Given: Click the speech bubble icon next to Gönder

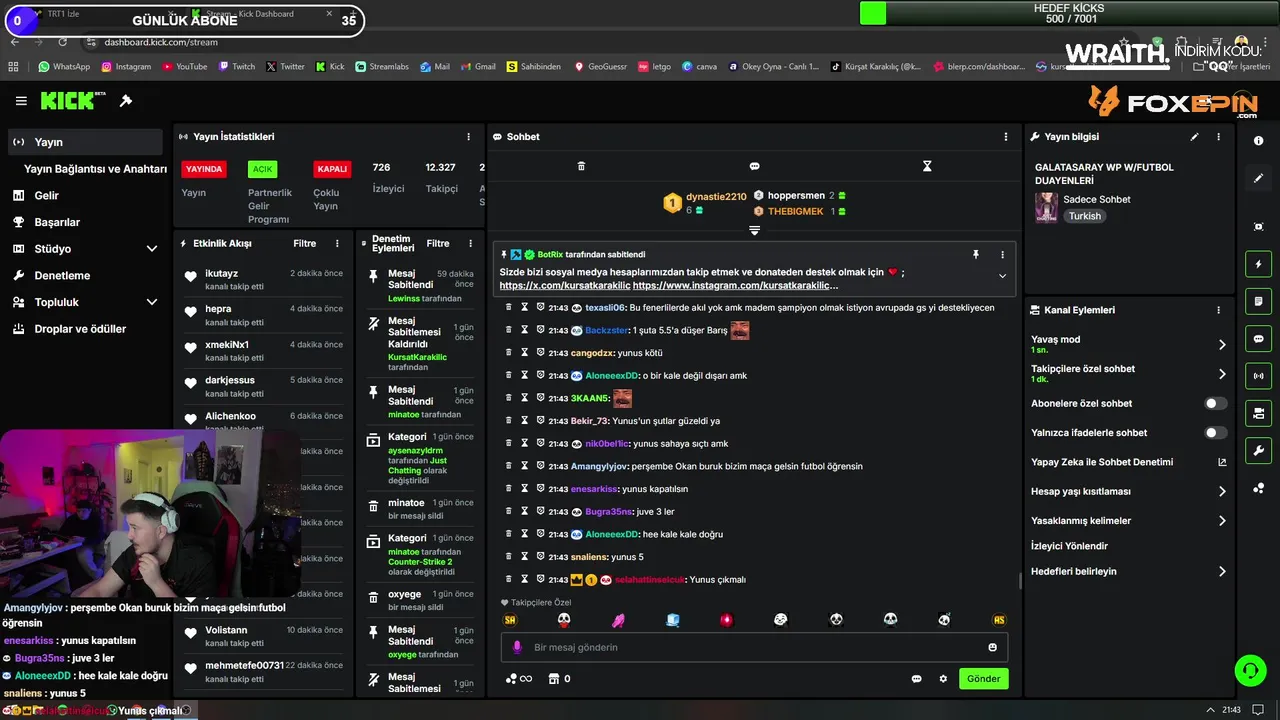Looking at the screenshot, I should 916,679.
